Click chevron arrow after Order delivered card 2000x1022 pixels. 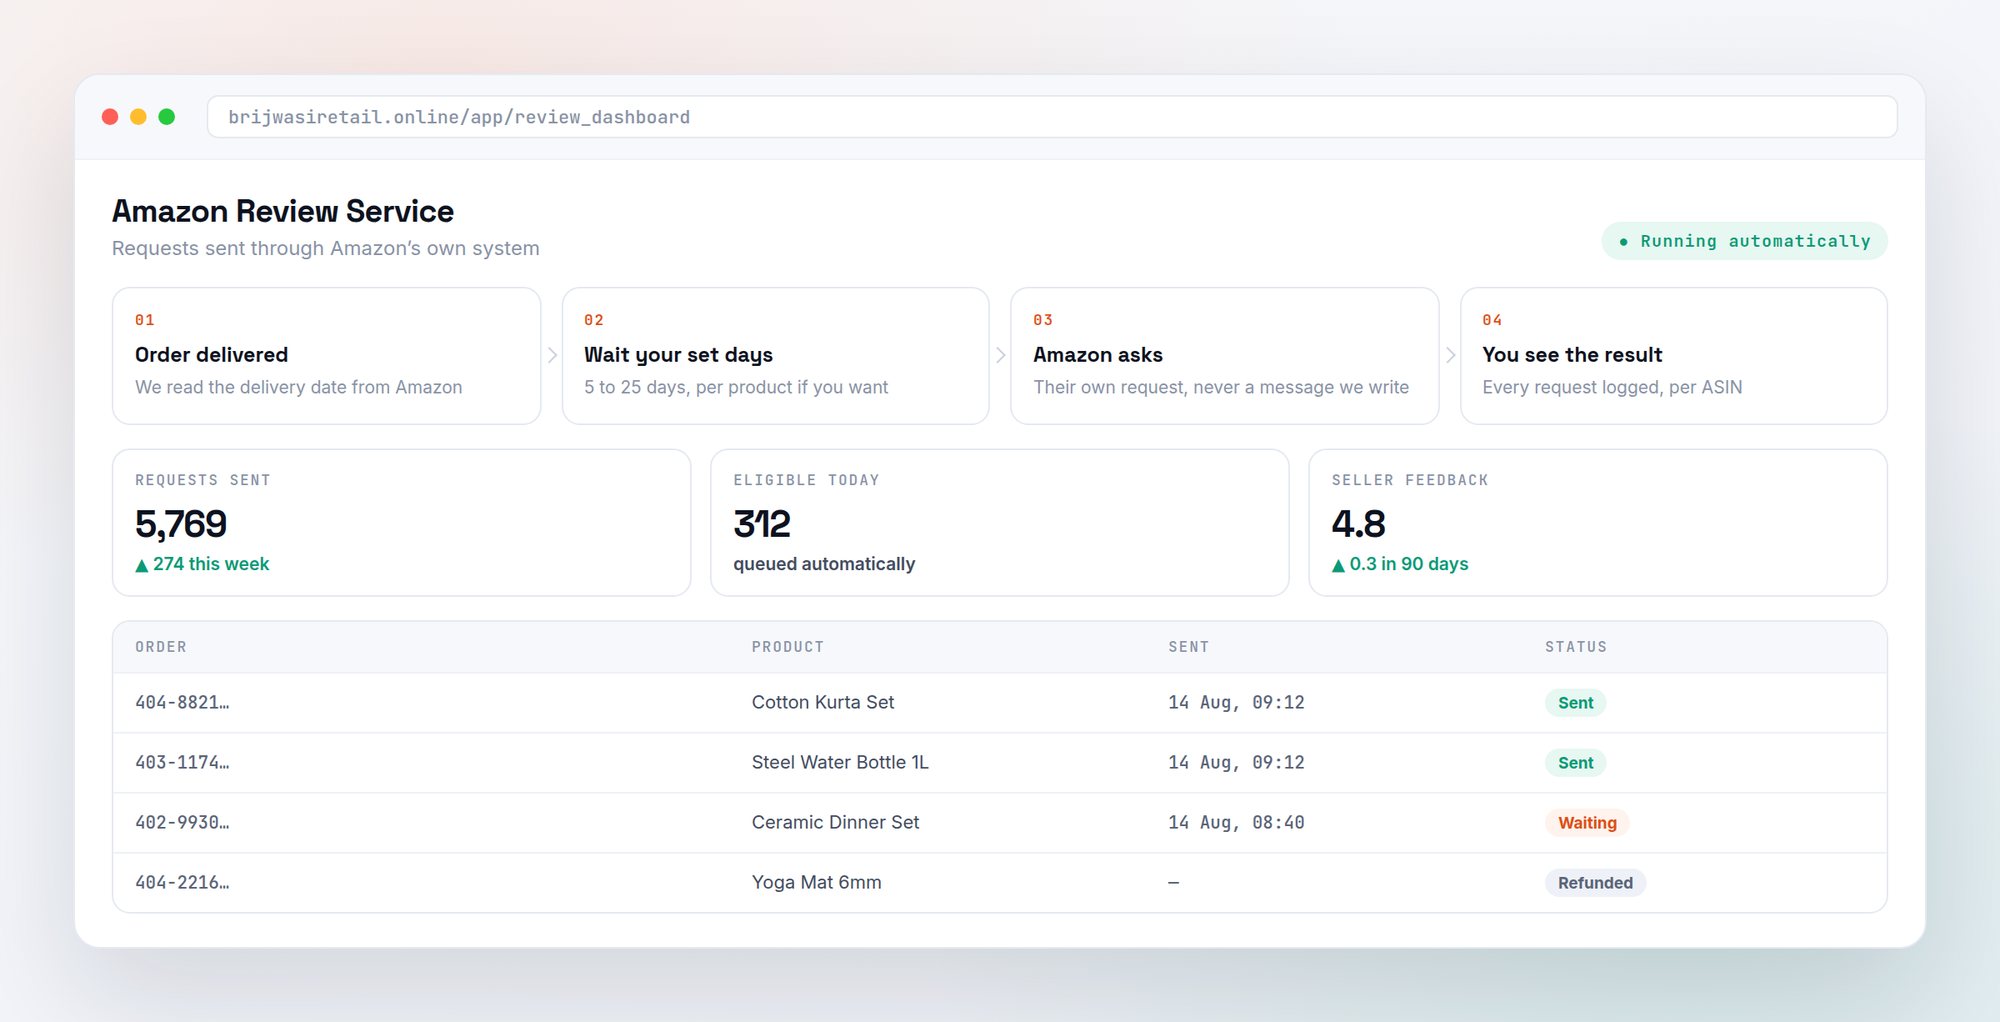(552, 355)
